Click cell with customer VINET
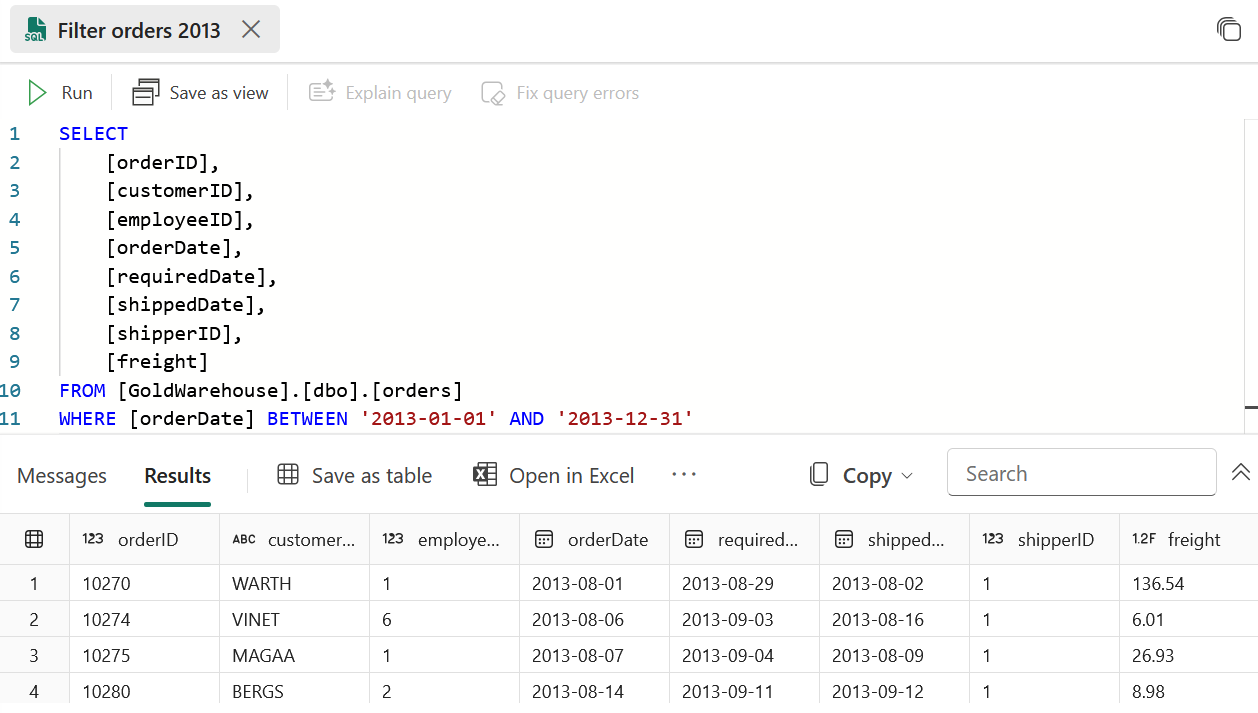Image resolution: width=1258 pixels, height=713 pixels. tap(295, 619)
